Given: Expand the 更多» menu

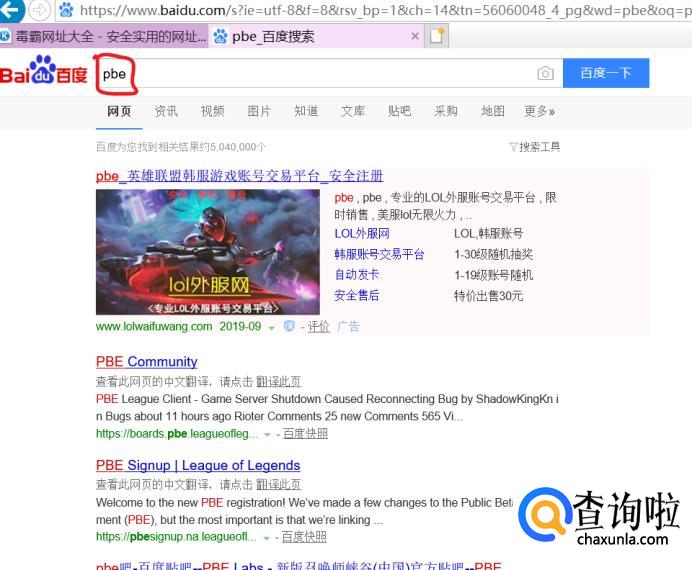Looking at the screenshot, I should (x=539, y=111).
